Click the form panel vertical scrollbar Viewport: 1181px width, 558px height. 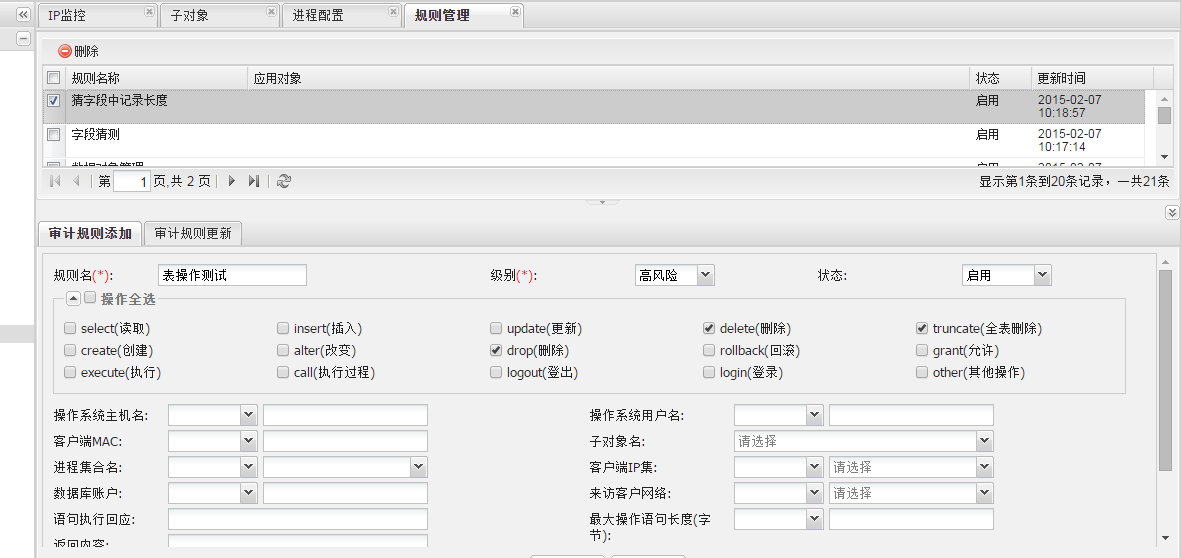click(x=1165, y=370)
